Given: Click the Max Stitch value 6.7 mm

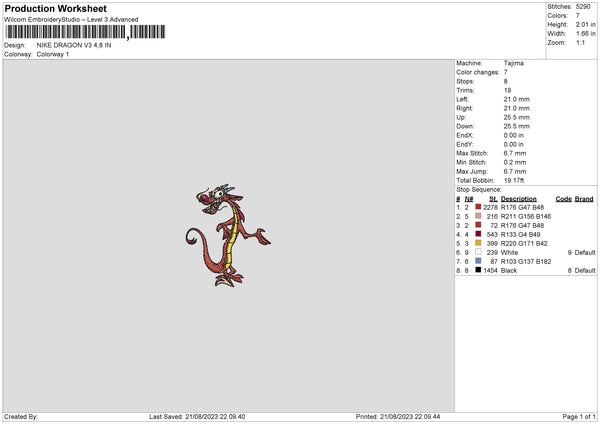Looking at the screenshot, I should (515, 153).
